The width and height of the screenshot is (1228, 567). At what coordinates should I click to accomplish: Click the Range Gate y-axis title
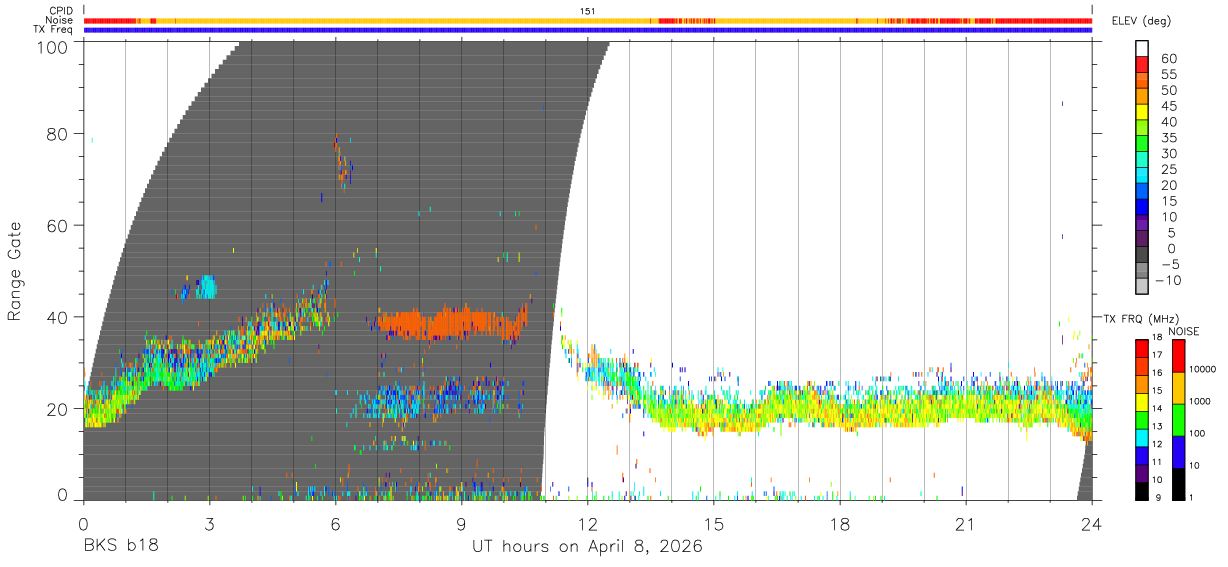pos(15,271)
